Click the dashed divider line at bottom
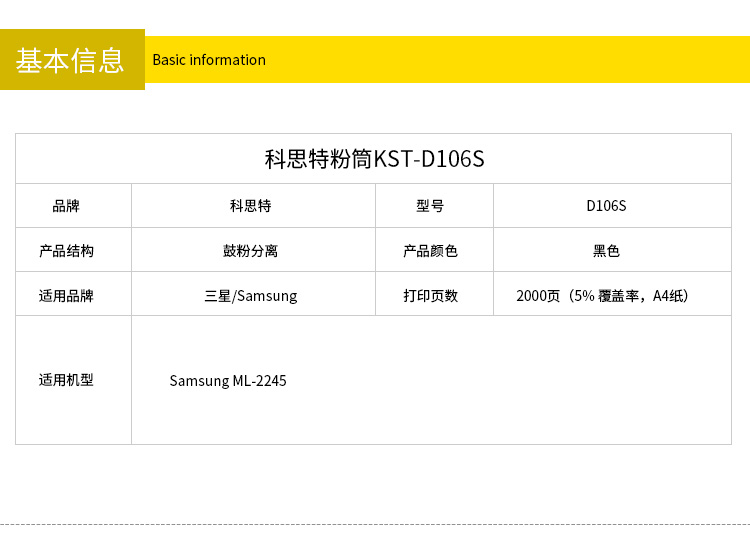The image size is (750, 533). (375, 524)
